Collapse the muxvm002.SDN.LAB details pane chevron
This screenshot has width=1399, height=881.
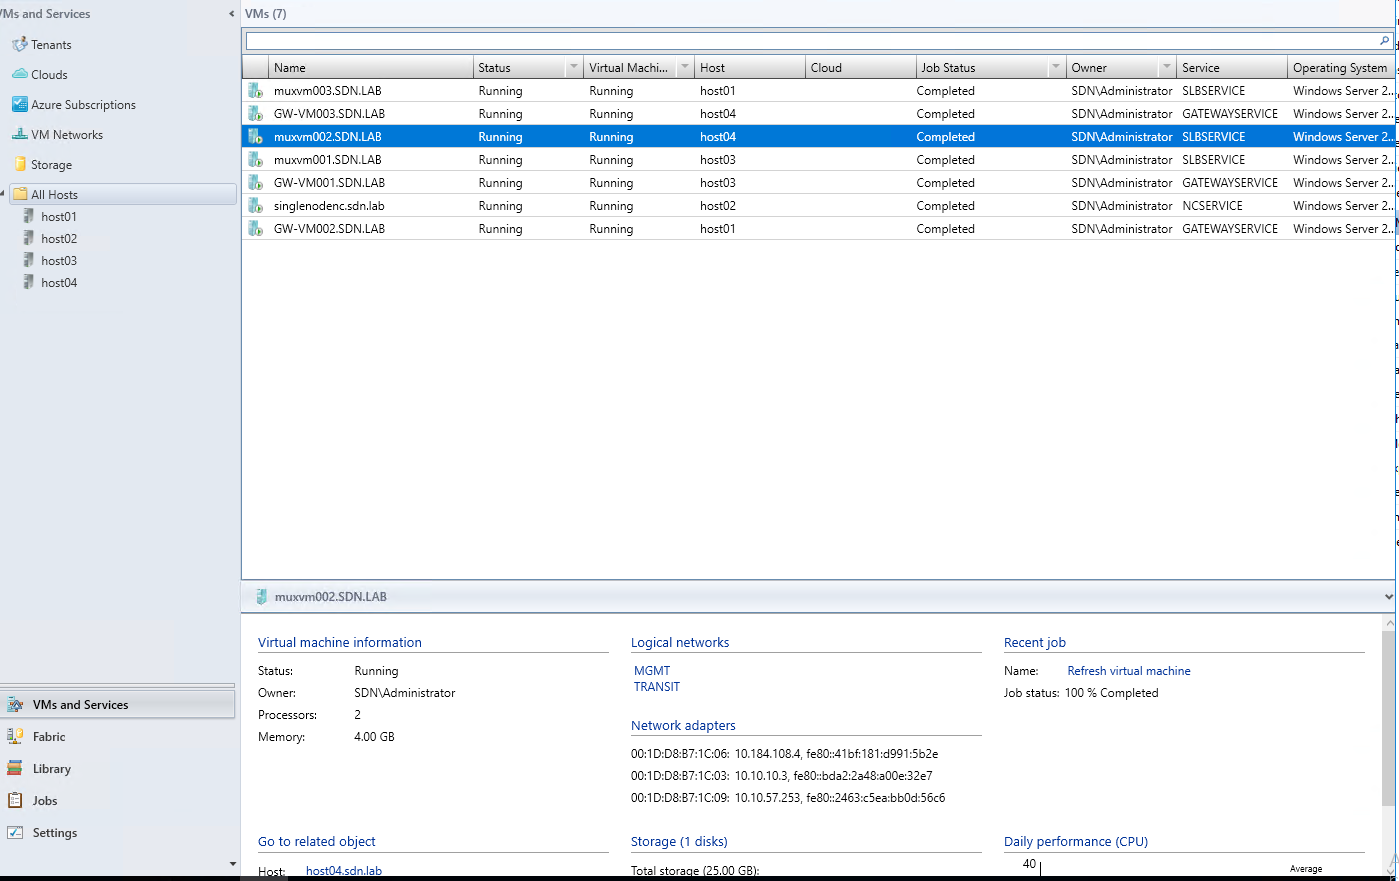(x=1389, y=597)
